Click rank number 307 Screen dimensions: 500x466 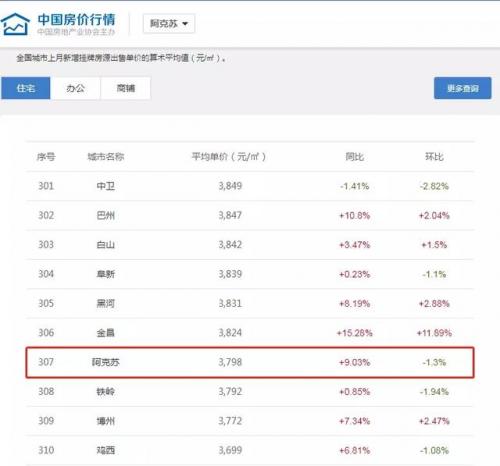coord(46,362)
